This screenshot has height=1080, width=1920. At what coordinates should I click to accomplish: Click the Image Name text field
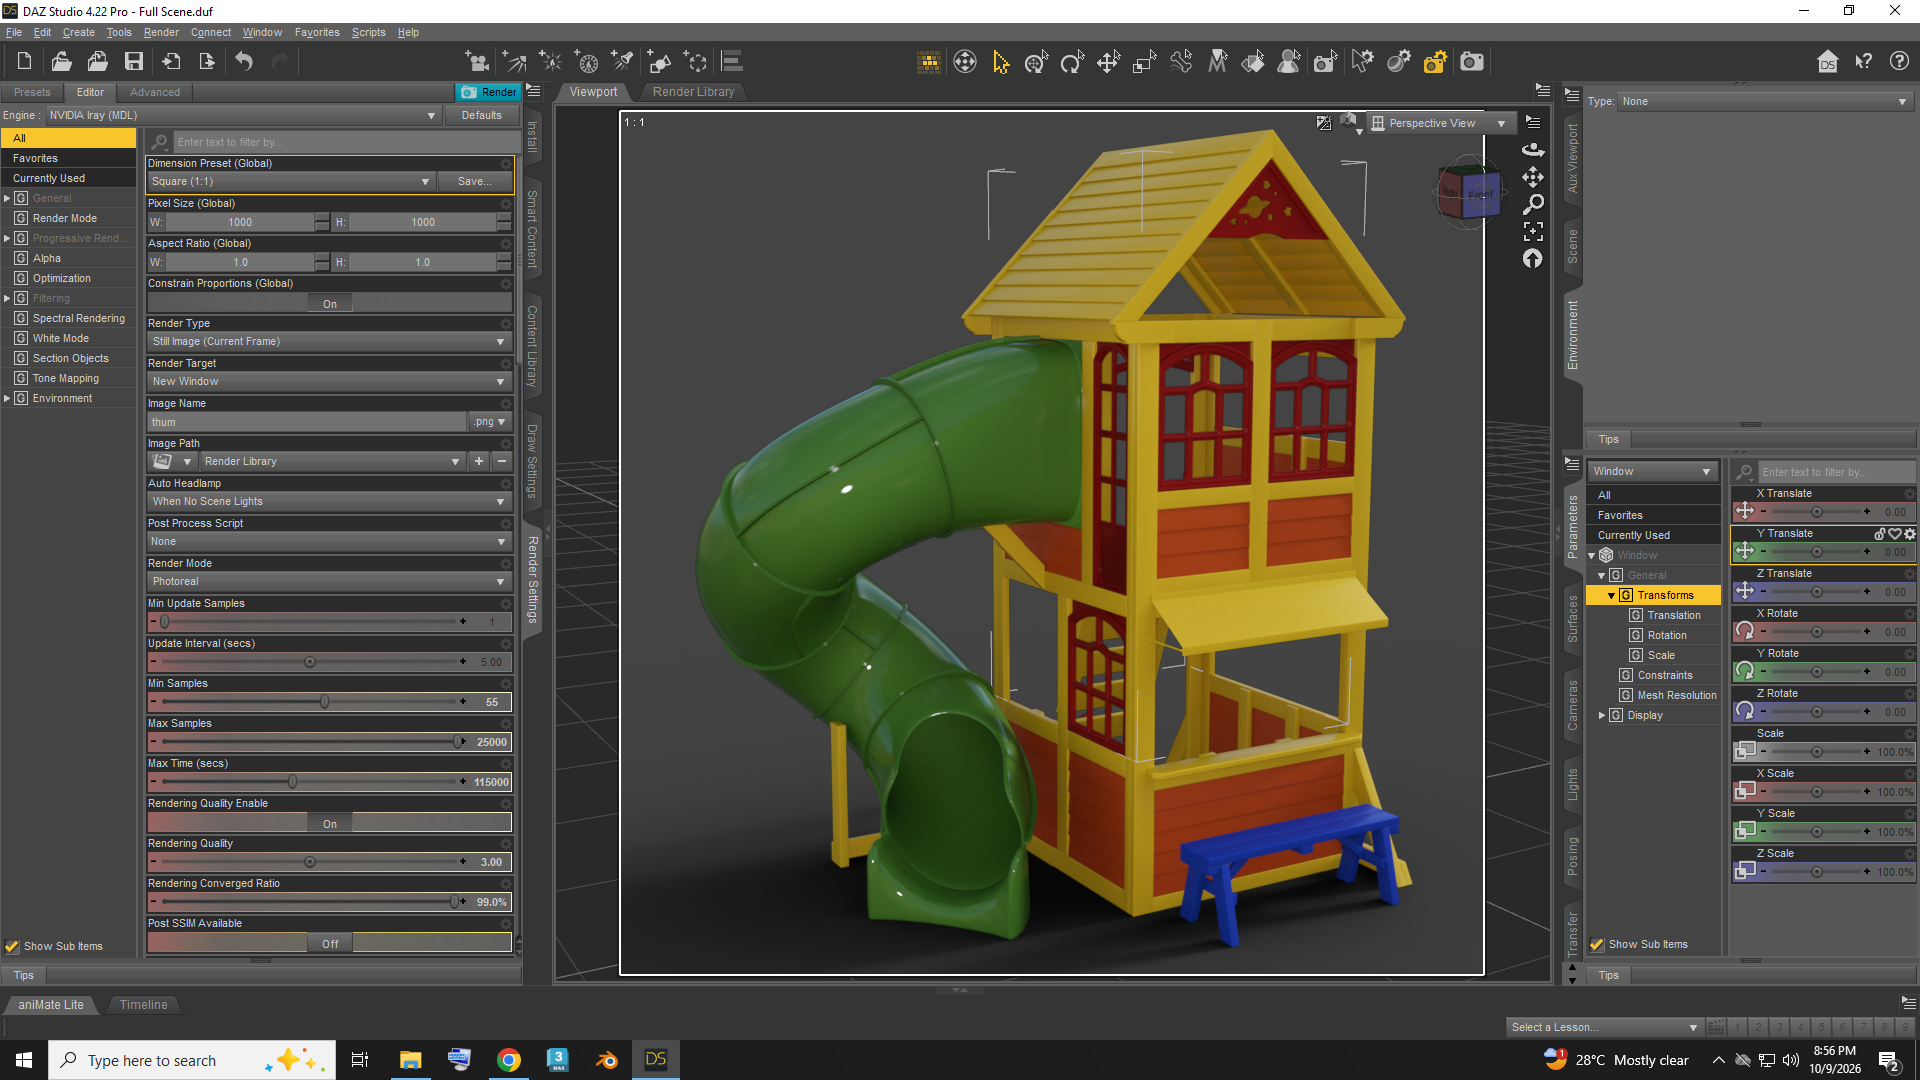tap(307, 422)
